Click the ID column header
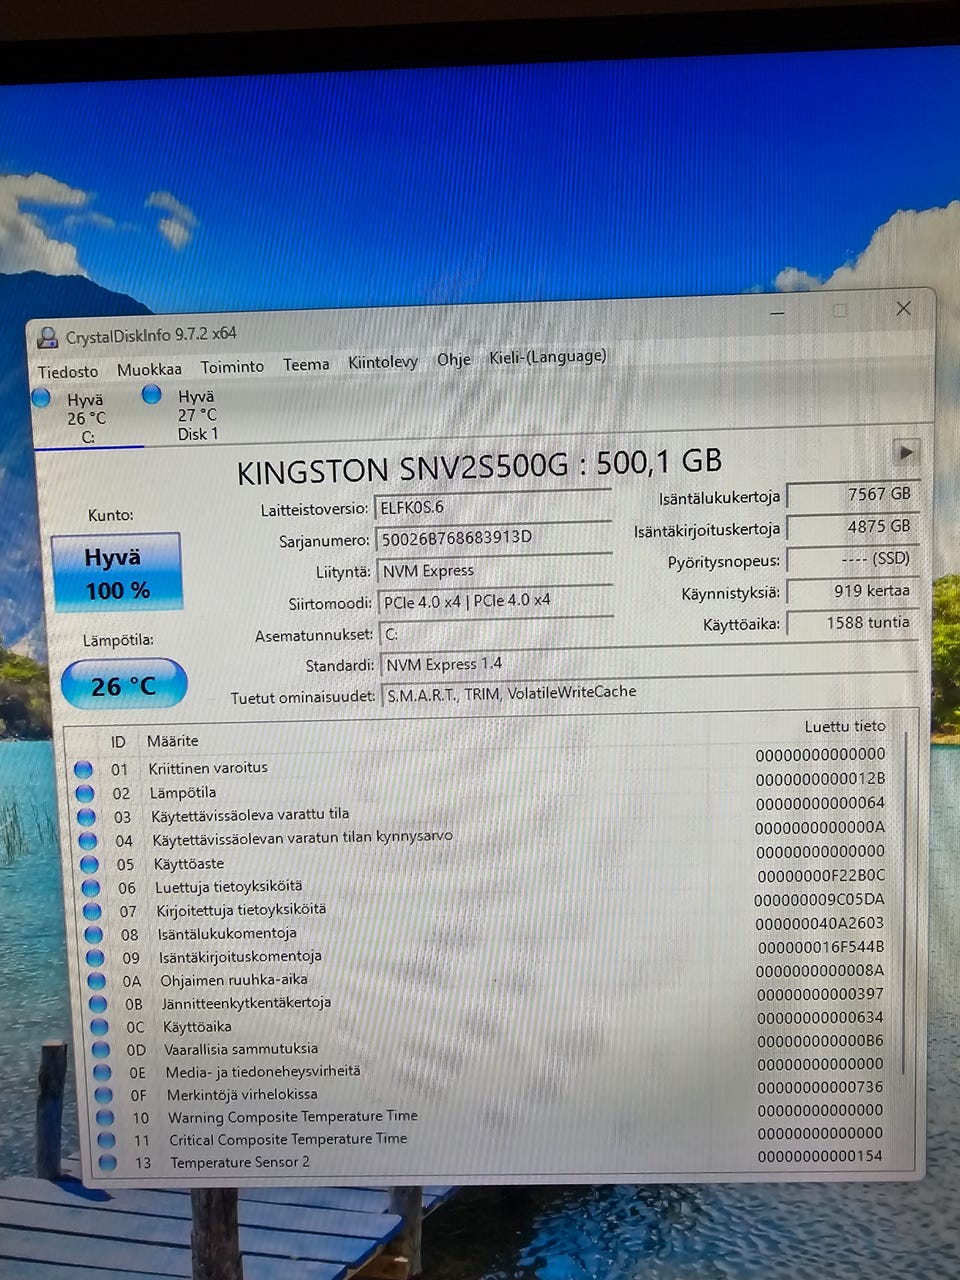 [118, 742]
